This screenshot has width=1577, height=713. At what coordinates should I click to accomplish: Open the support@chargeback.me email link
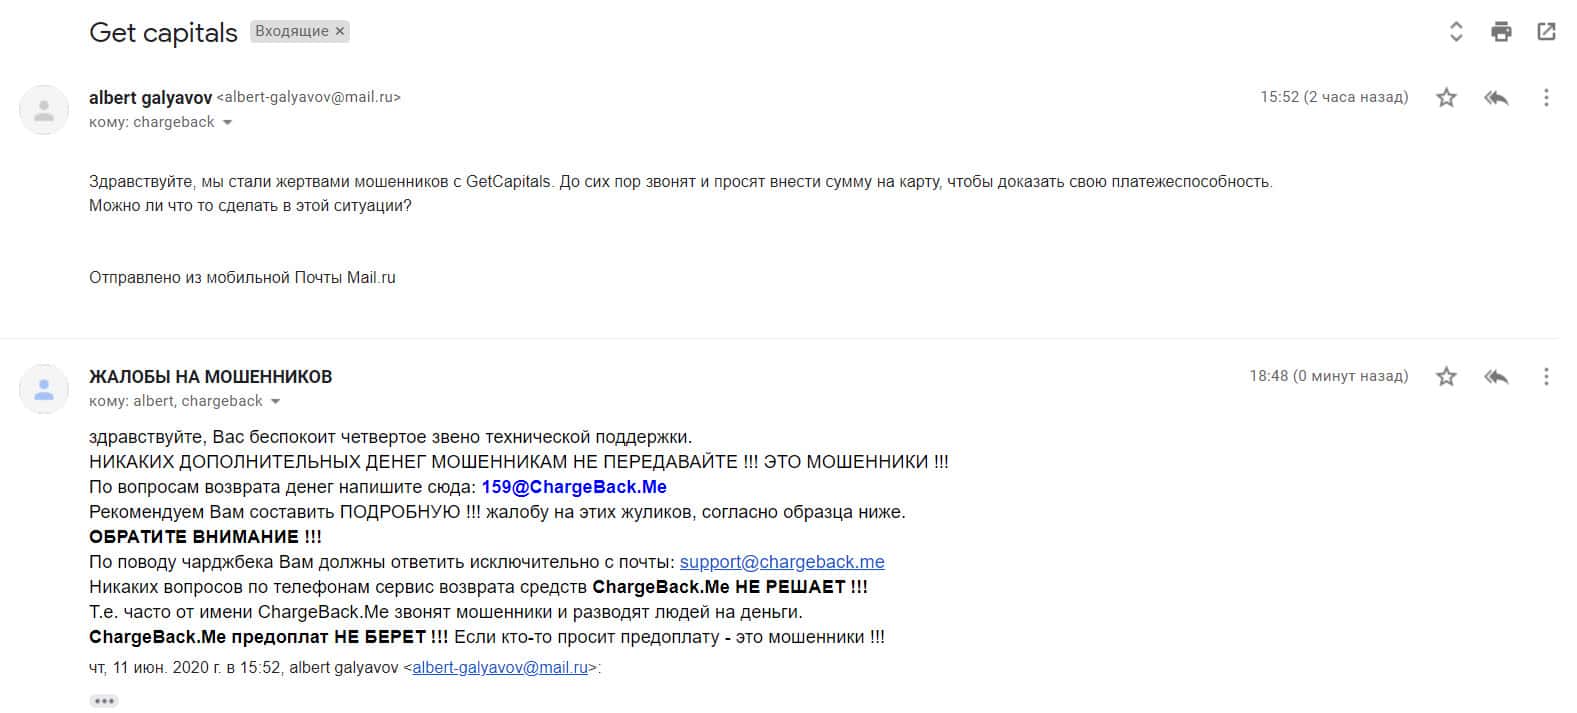[x=782, y=562]
